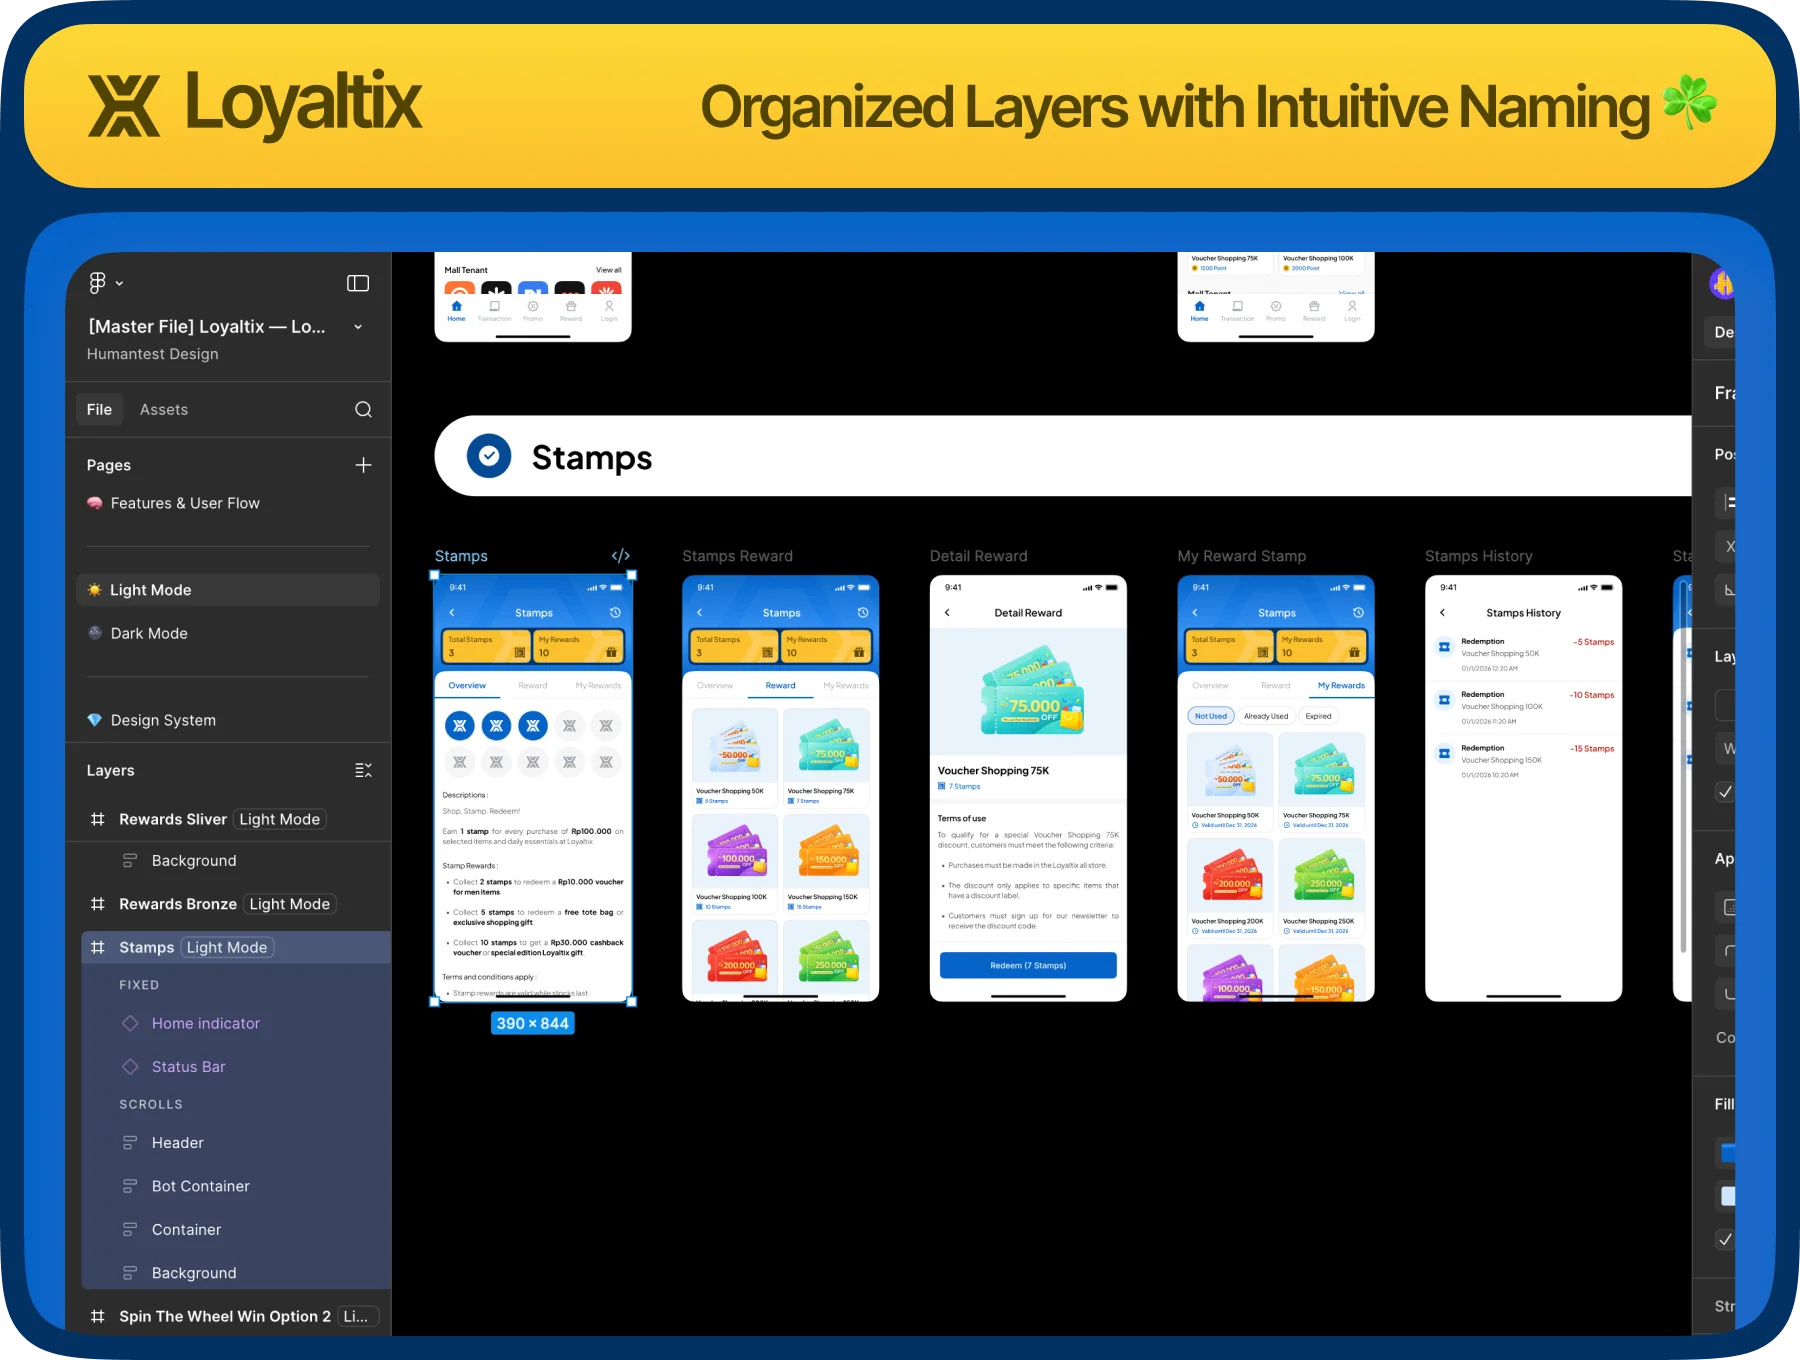The width and height of the screenshot is (1800, 1360).
Task: Select Bot Container layer row
Action: tap(236, 1186)
